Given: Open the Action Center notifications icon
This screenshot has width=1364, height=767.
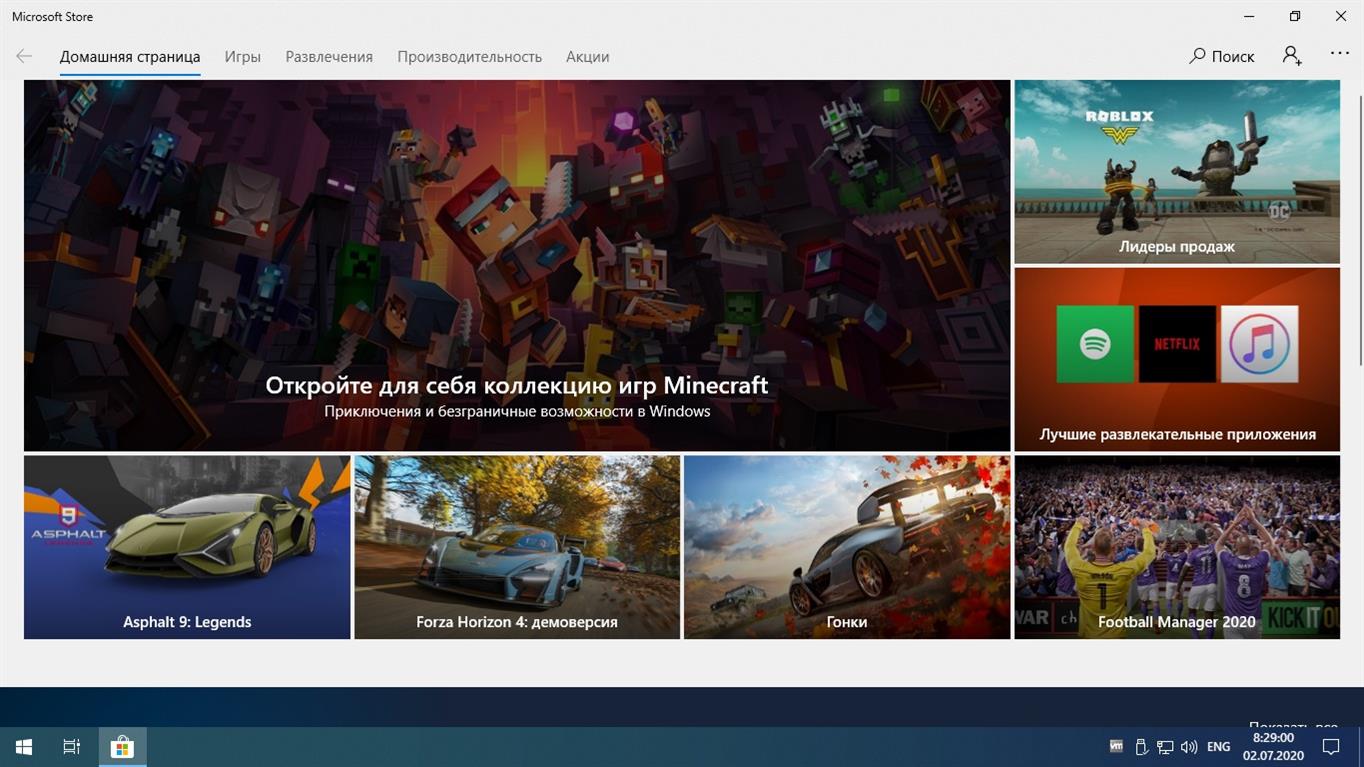Looking at the screenshot, I should point(1331,747).
